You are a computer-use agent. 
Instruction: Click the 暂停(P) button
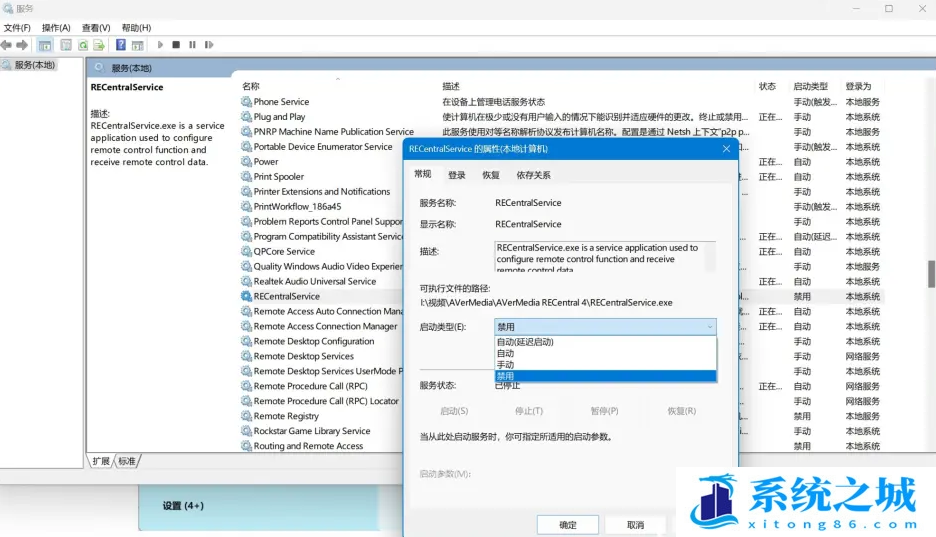pos(604,411)
